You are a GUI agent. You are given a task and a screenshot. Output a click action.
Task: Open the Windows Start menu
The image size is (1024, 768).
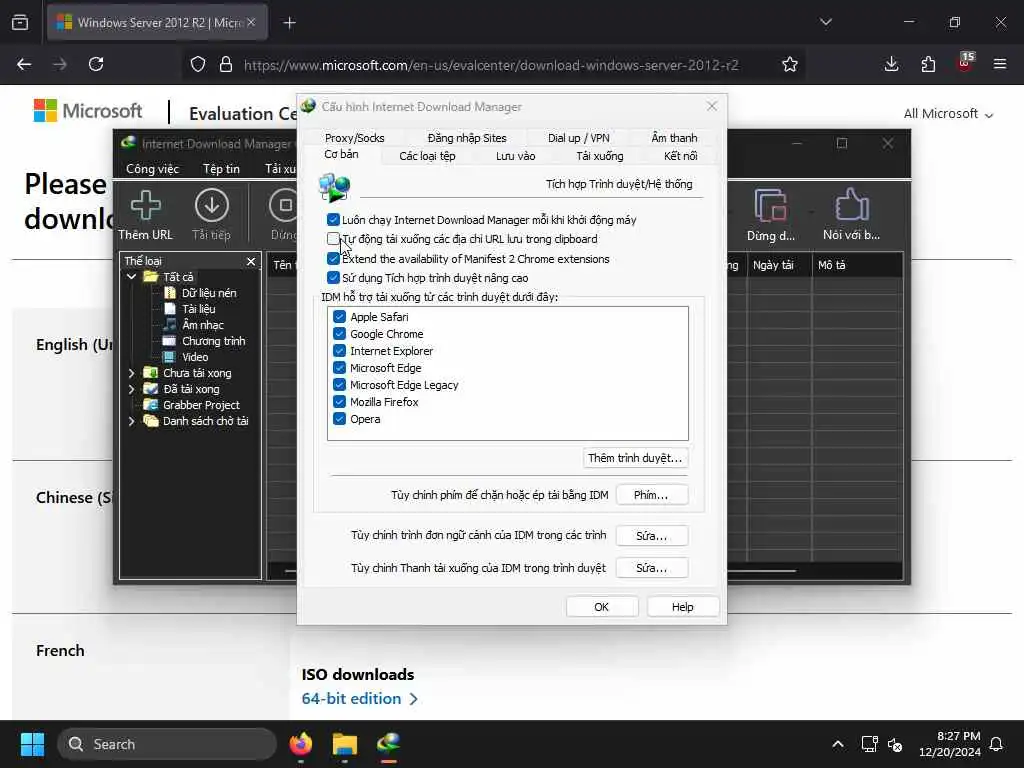pyautogui.click(x=32, y=744)
